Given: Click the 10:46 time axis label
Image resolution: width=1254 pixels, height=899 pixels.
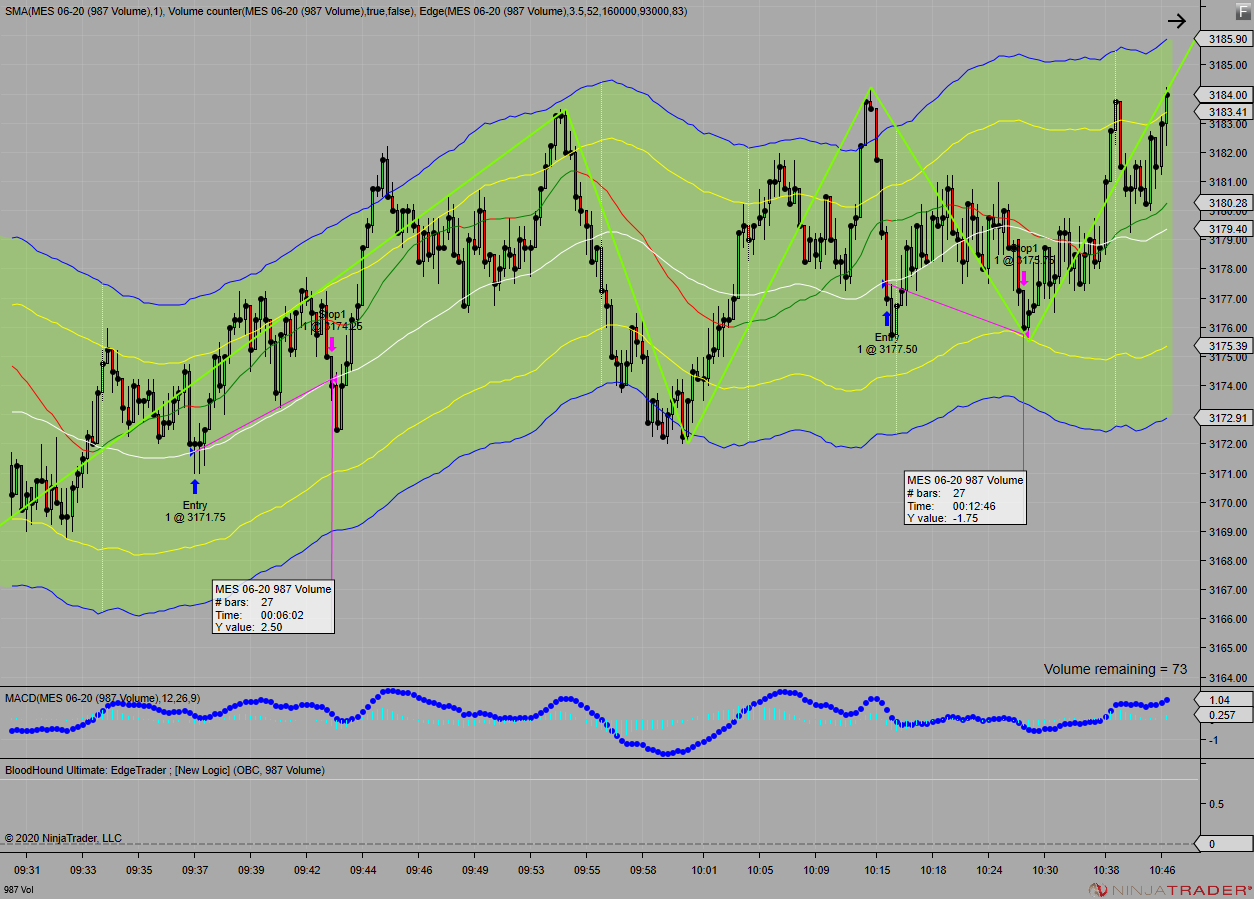Looking at the screenshot, I should click(1161, 871).
